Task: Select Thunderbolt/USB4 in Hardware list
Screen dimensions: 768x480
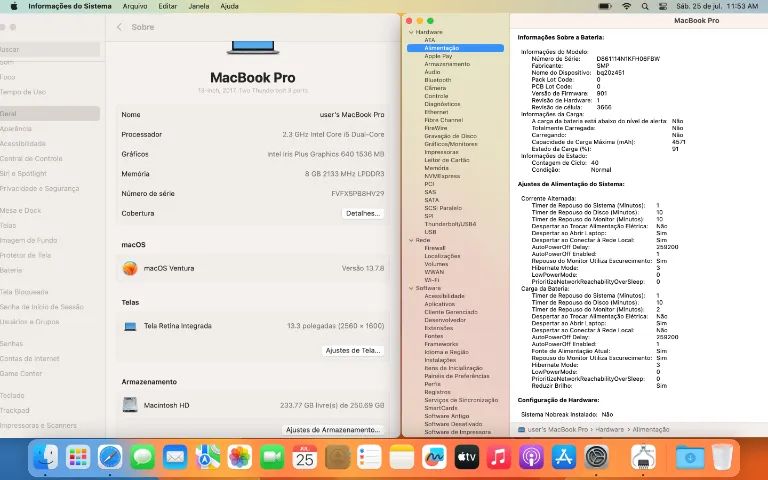Action: click(450, 224)
